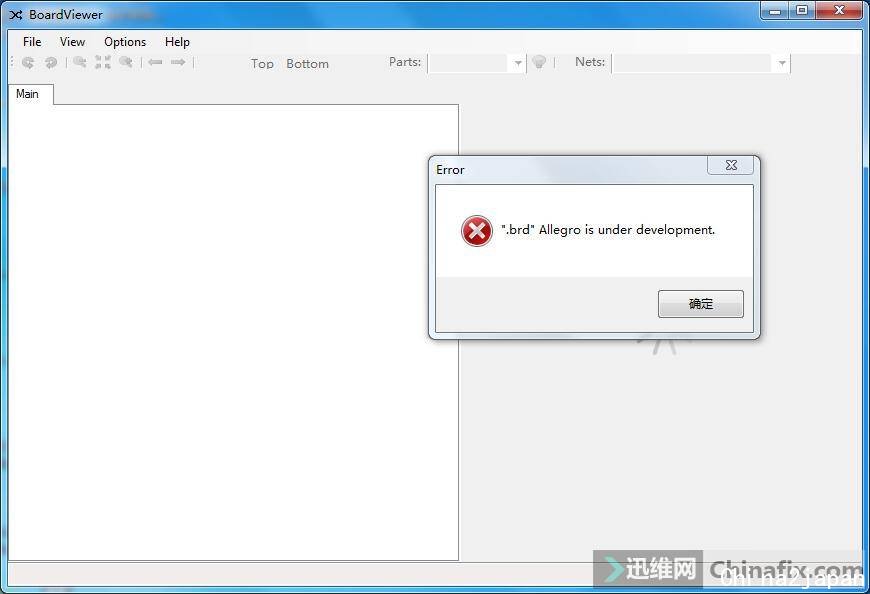Expand the Nets dropdown arrow
Image resolution: width=870 pixels, height=594 pixels.
782,63
